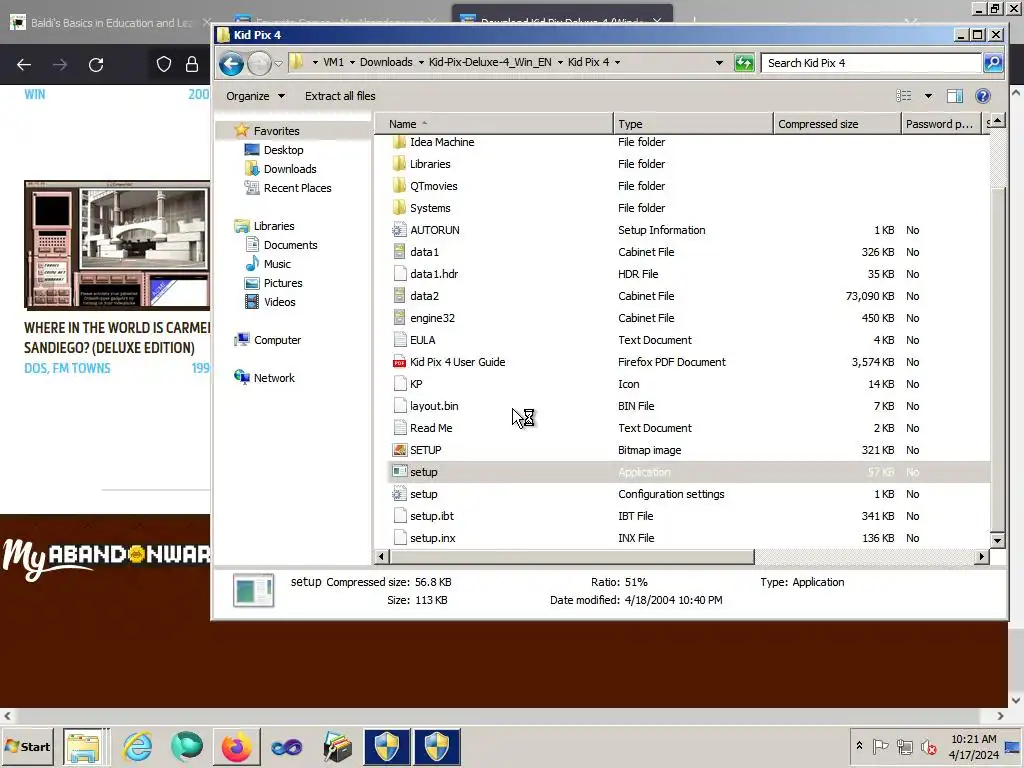Image resolution: width=1024 pixels, height=768 pixels.
Task: Click the DOS, FM TOWNS platform link
Action: tap(67, 368)
